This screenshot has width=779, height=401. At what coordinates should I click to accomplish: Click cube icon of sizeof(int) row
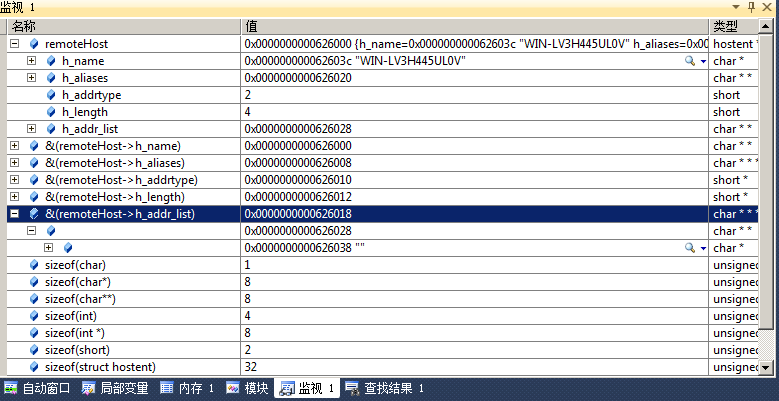[x=34, y=316]
